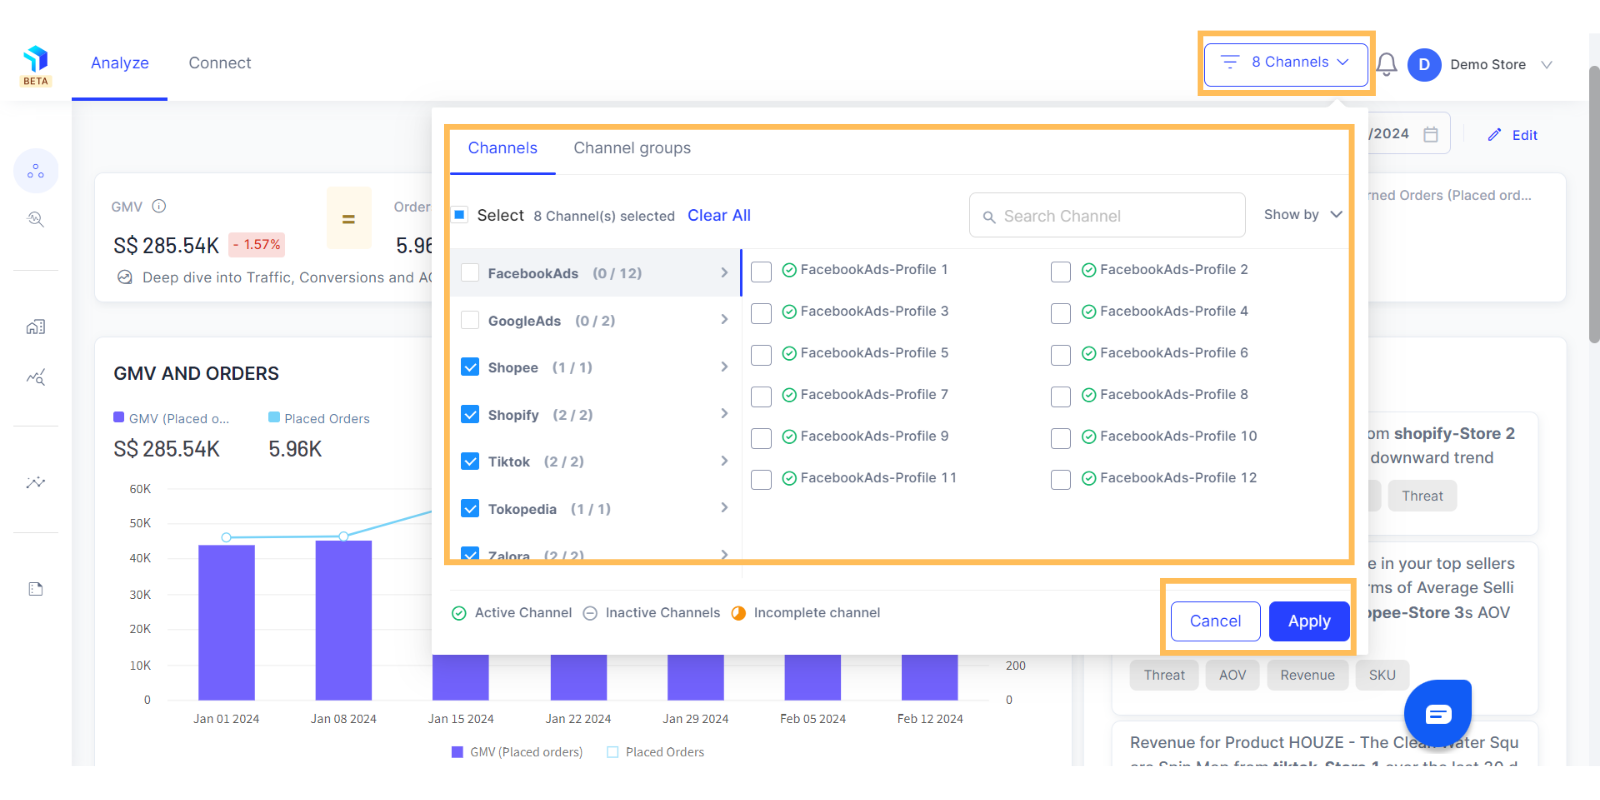Check the FacebookAds group checkbox
Screen dimensions: 1600x800
click(470, 273)
